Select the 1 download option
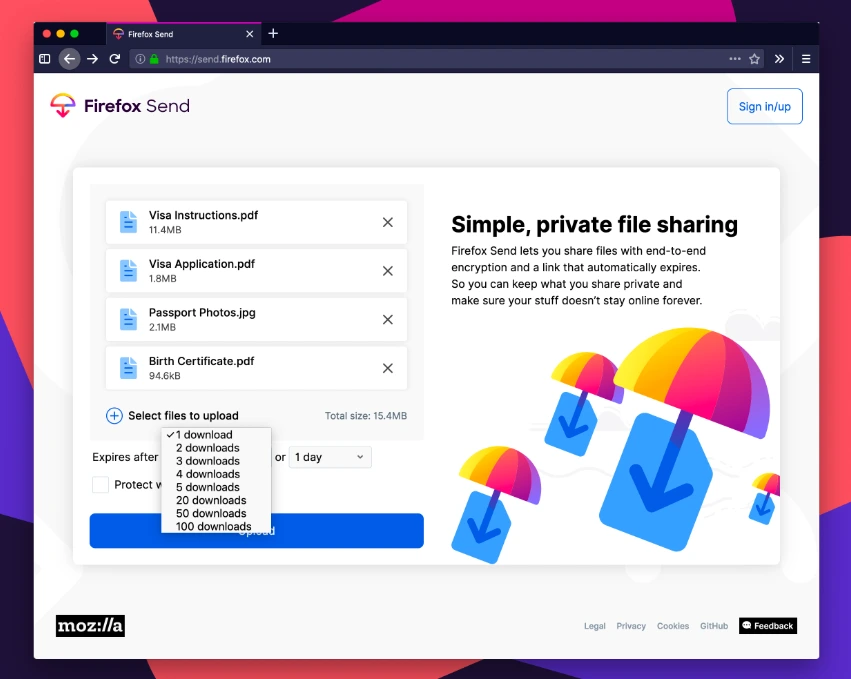This screenshot has width=851, height=679. click(216, 435)
